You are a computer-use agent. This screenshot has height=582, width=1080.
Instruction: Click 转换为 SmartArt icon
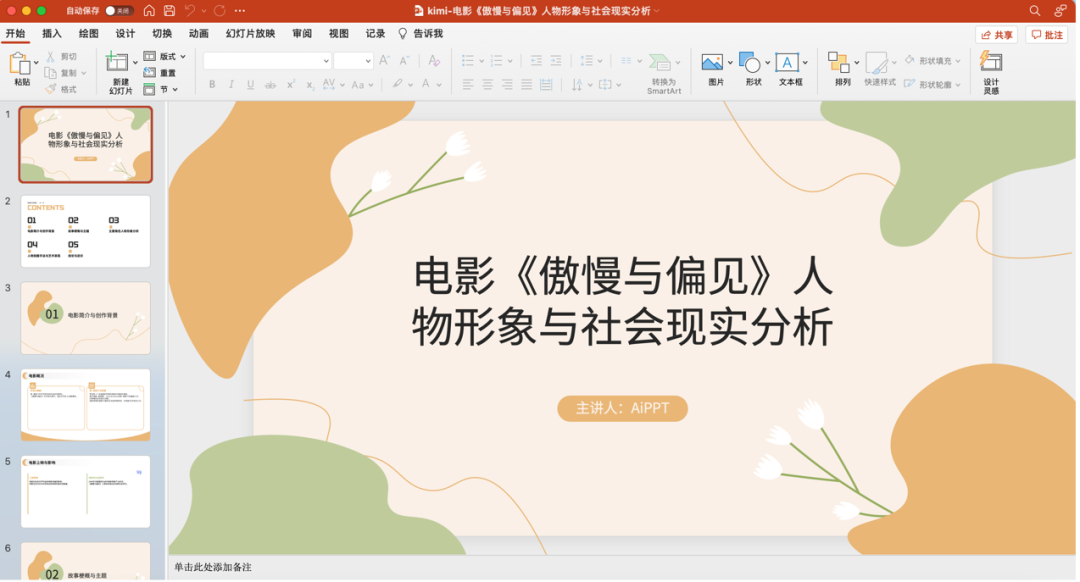[x=660, y=63]
